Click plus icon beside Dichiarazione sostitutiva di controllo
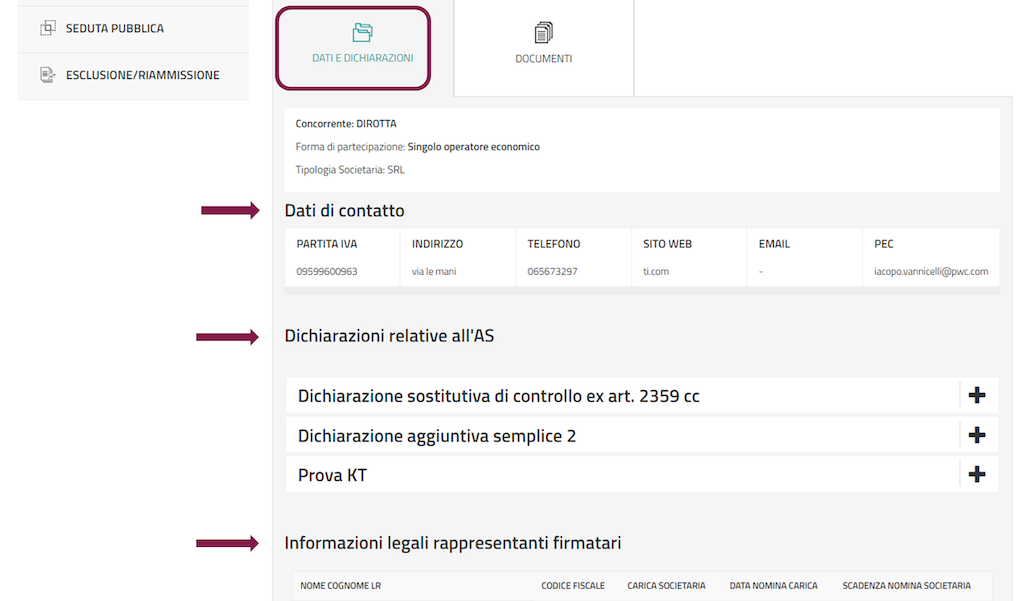 pyautogui.click(x=977, y=396)
